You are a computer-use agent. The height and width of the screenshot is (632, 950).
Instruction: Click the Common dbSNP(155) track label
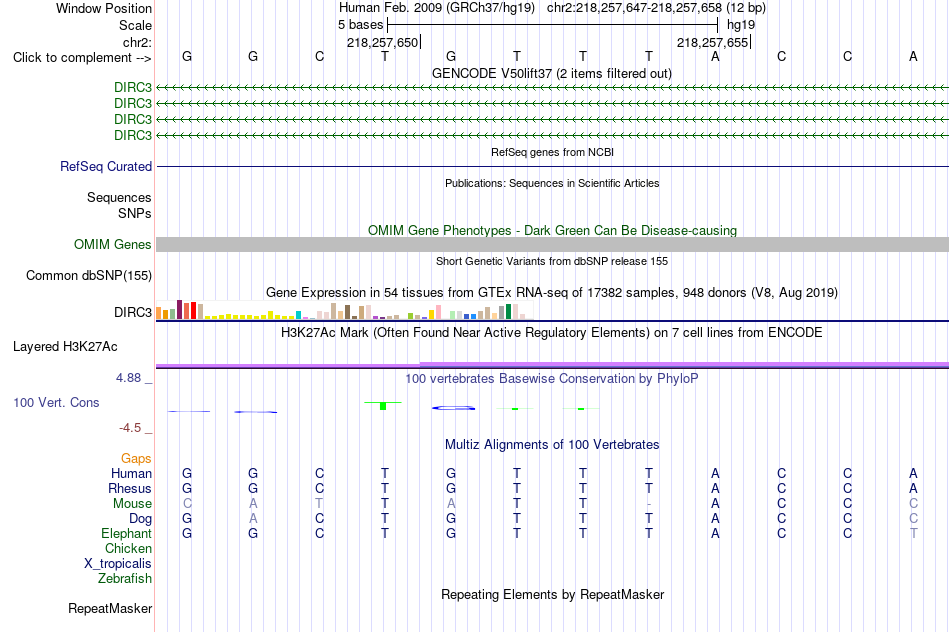pyautogui.click(x=89, y=276)
